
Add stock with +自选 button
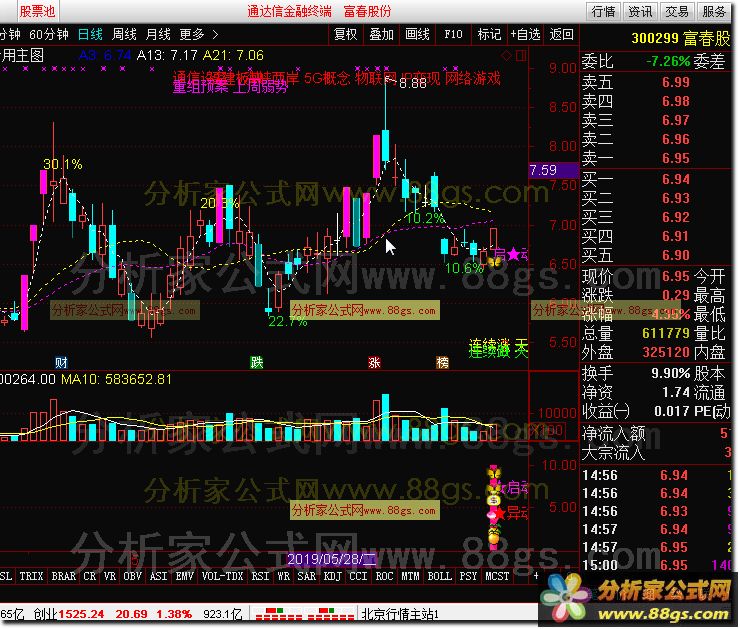pyautogui.click(x=525, y=34)
